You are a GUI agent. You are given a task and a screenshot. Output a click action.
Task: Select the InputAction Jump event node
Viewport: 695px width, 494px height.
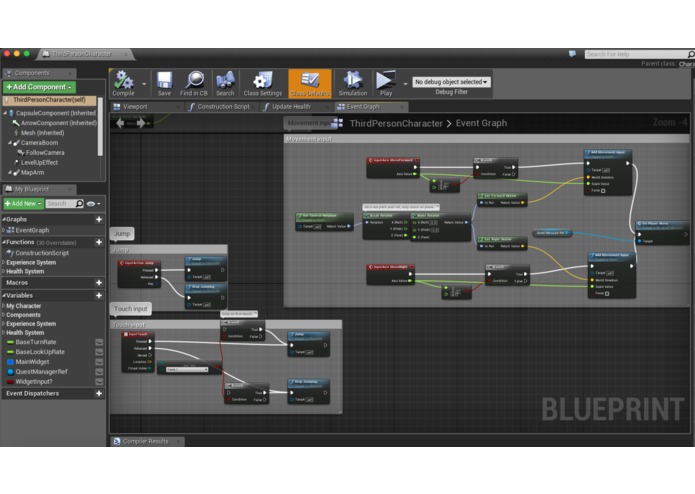(139, 273)
